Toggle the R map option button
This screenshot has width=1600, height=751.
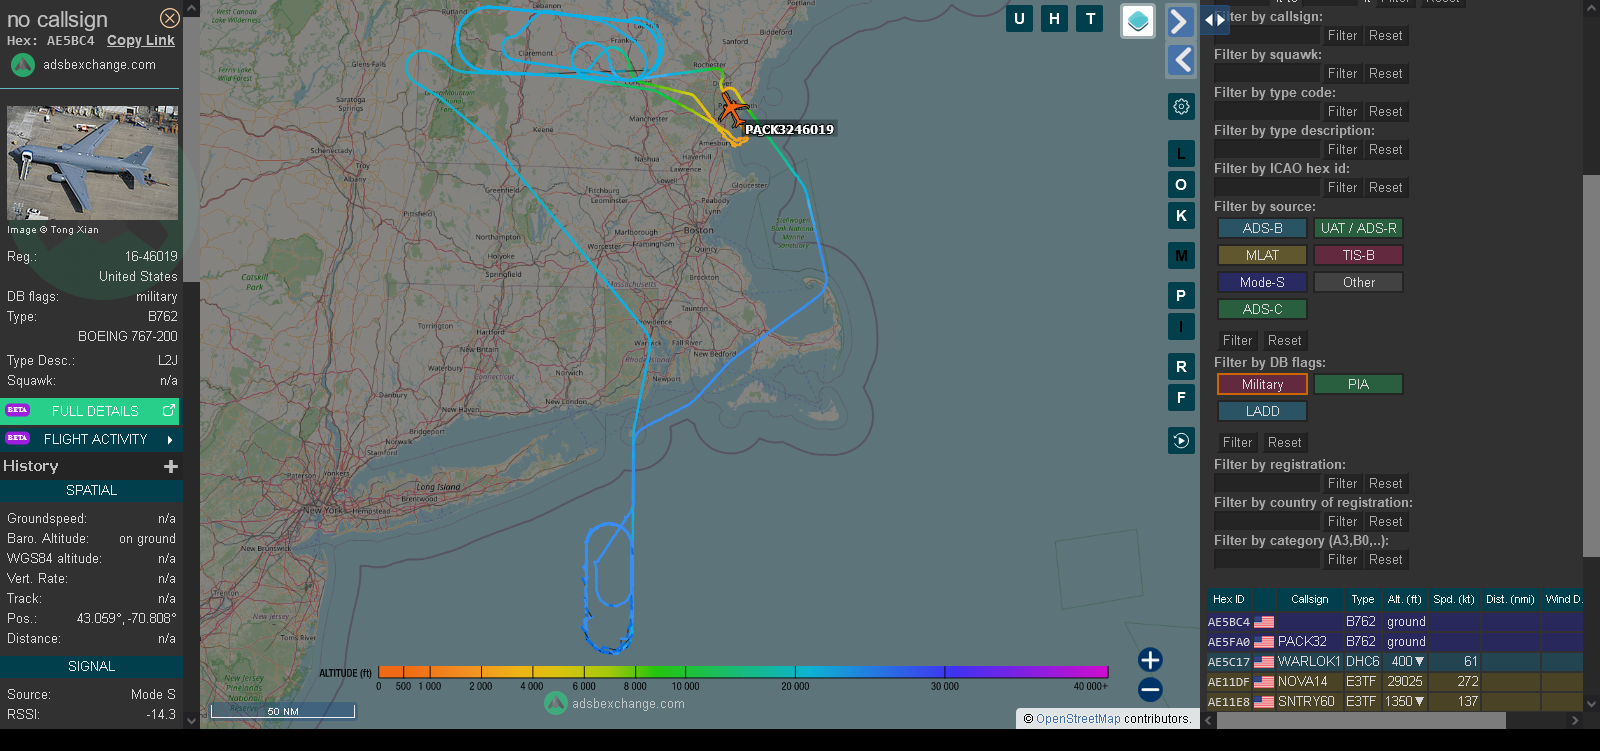[1181, 367]
